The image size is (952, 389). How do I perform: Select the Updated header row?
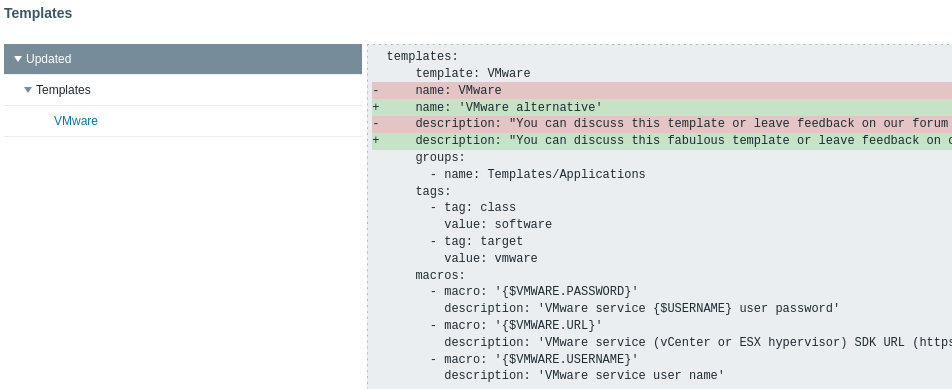(x=183, y=59)
